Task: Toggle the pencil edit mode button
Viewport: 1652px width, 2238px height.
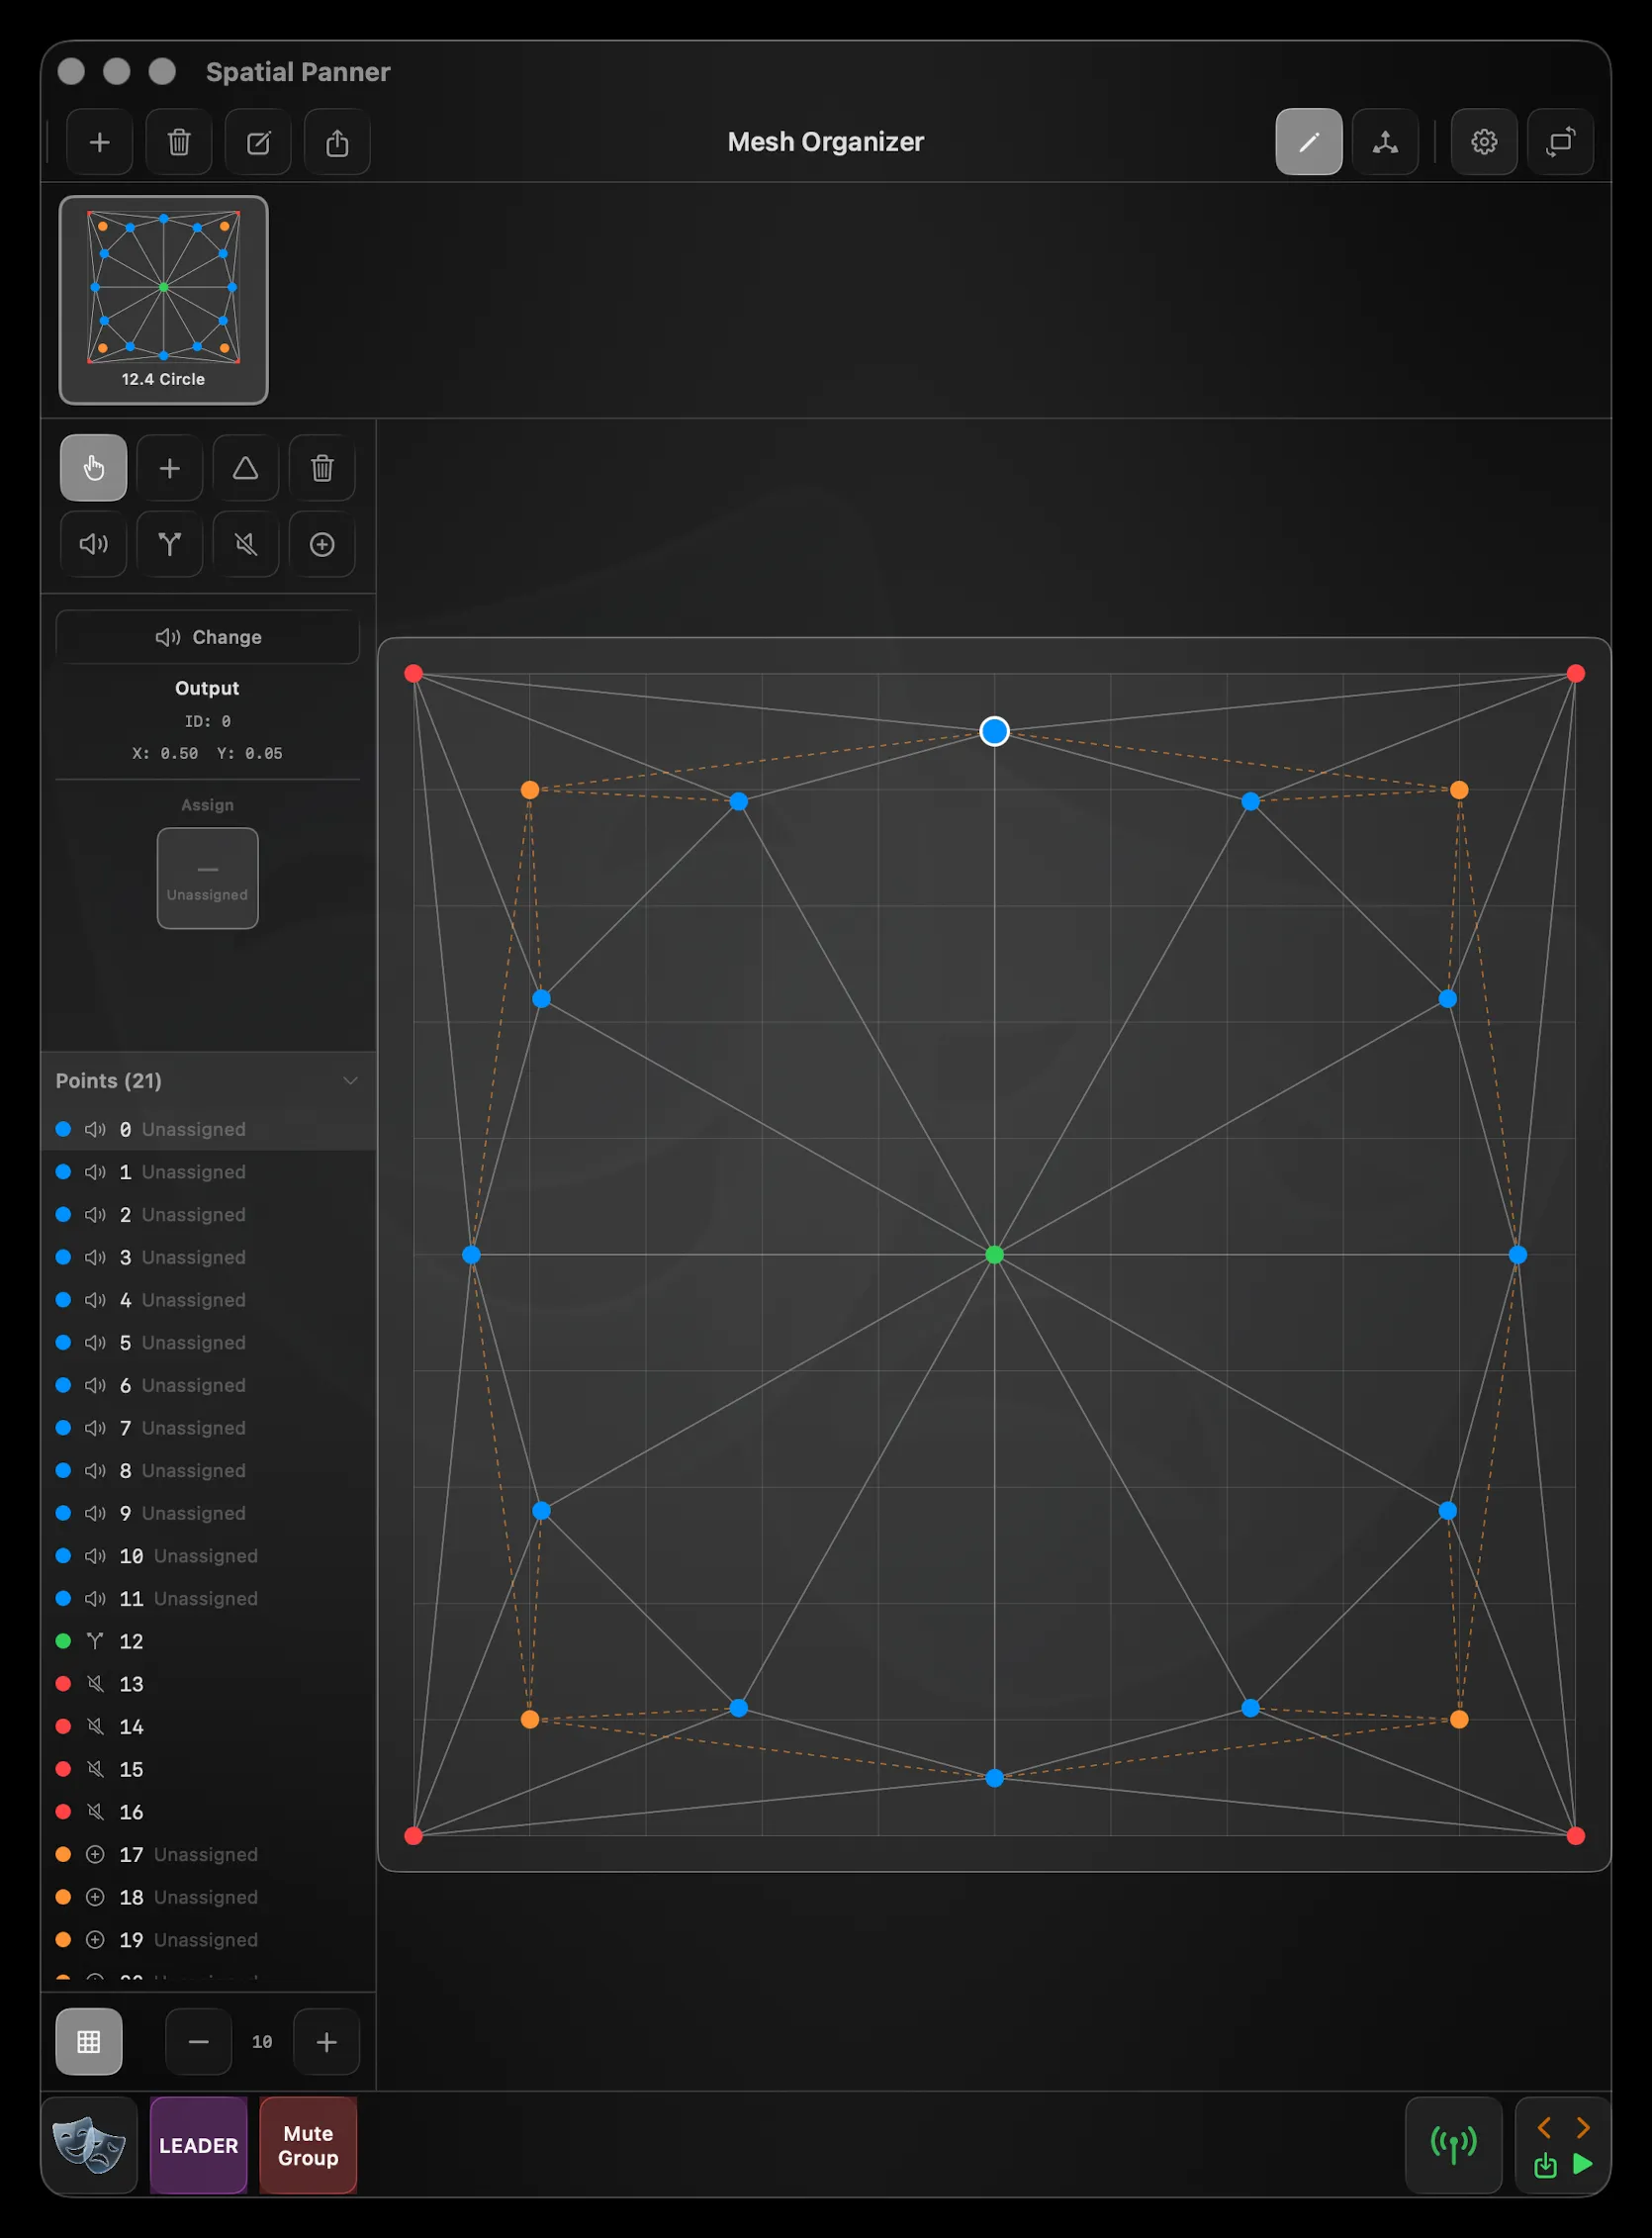Action: pyautogui.click(x=1309, y=142)
